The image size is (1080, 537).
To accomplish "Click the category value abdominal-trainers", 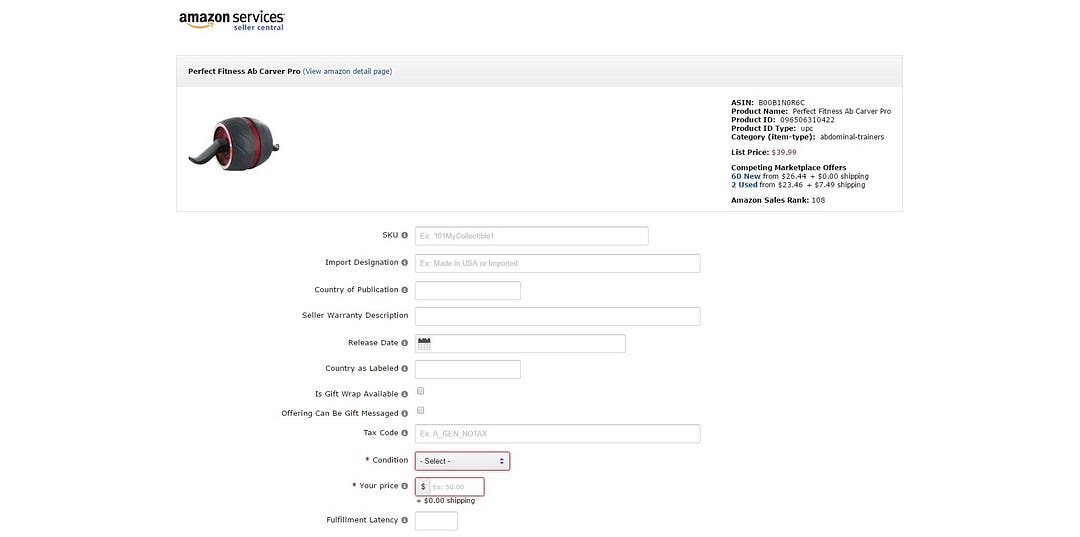I will 852,137.
